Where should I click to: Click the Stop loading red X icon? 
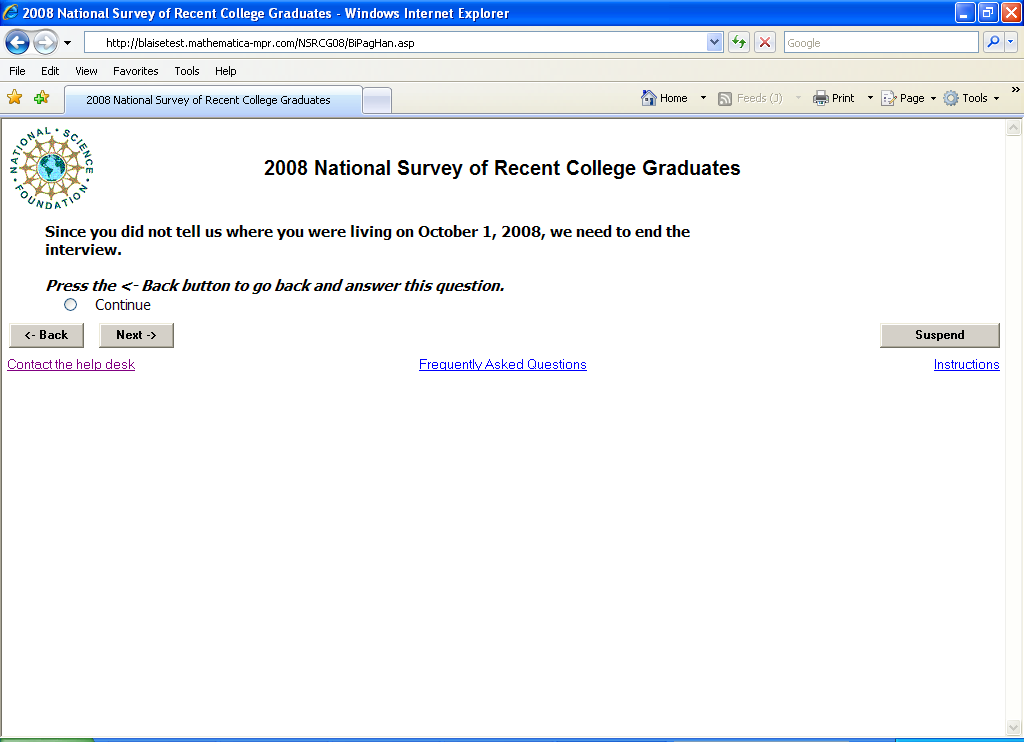(x=765, y=42)
